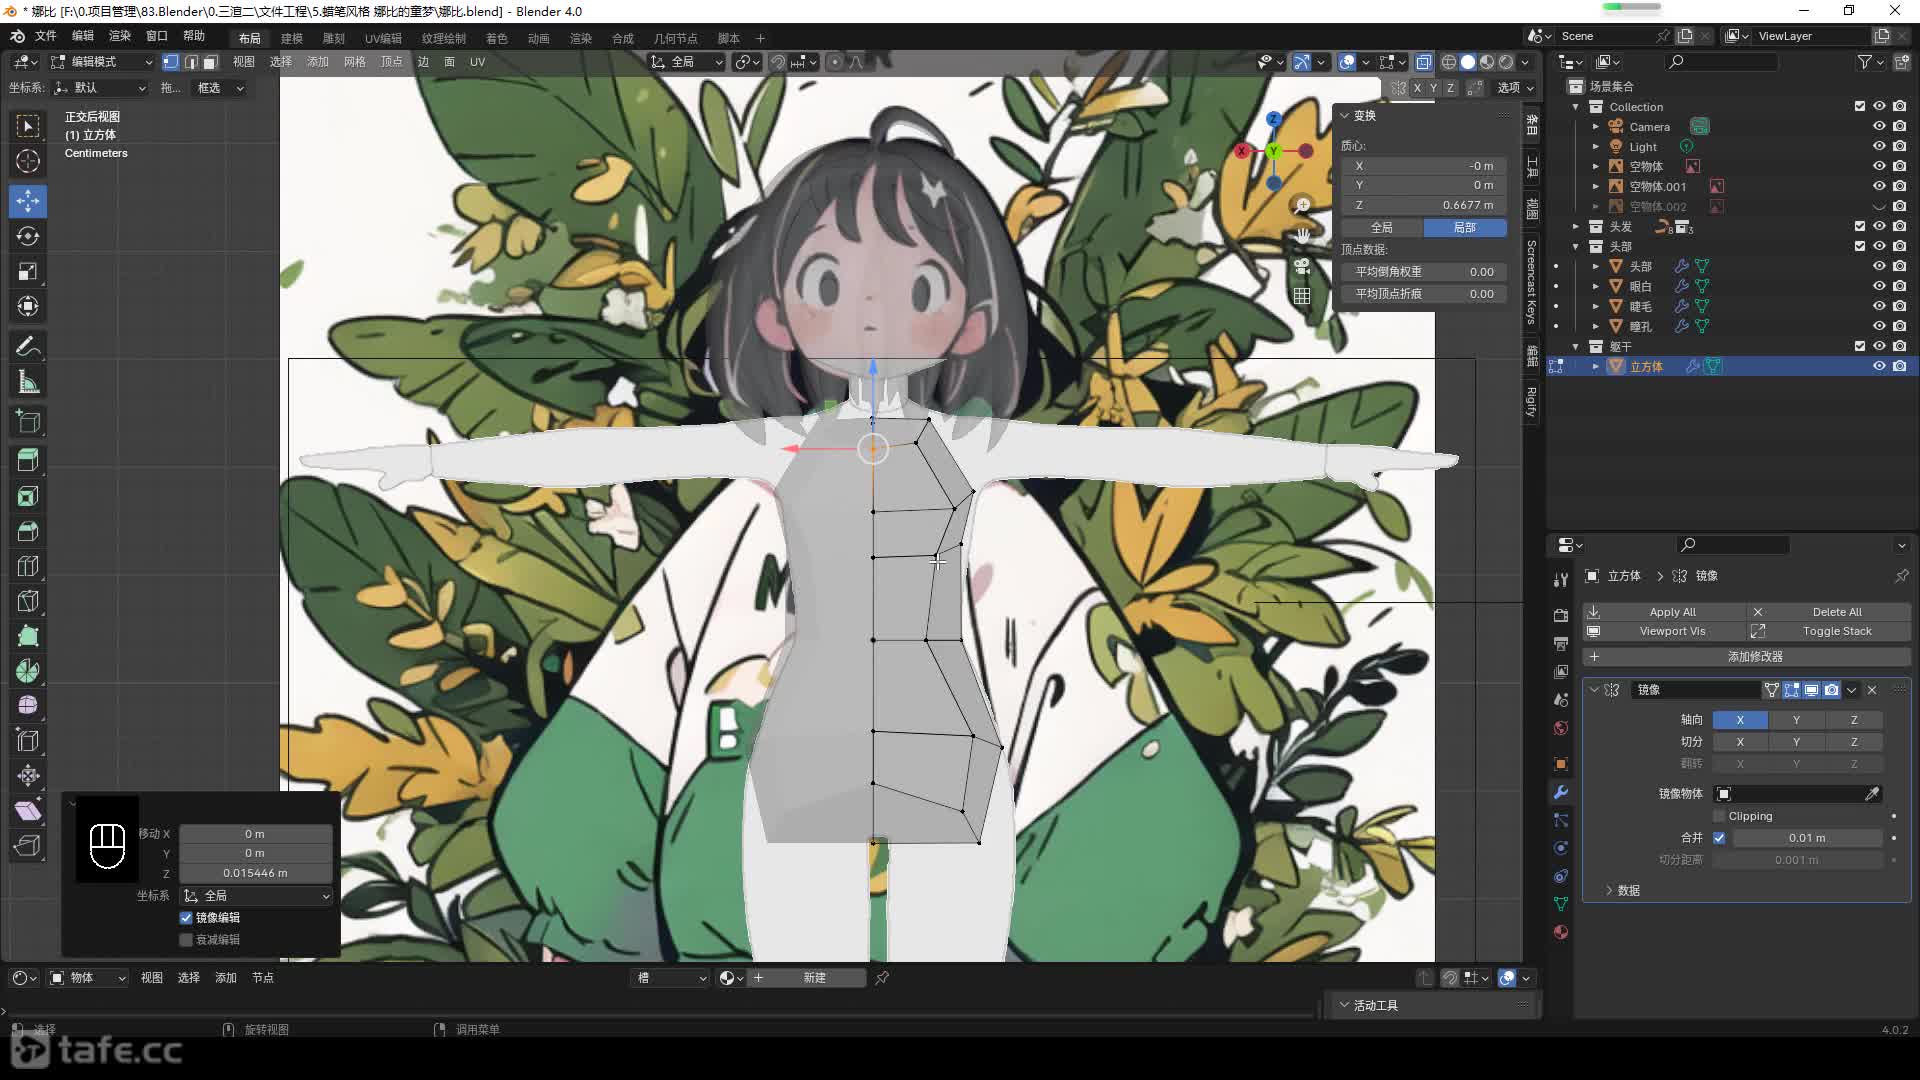The width and height of the screenshot is (1920, 1080).
Task: Open the Object Data properties tab
Action: pyautogui.click(x=1561, y=904)
